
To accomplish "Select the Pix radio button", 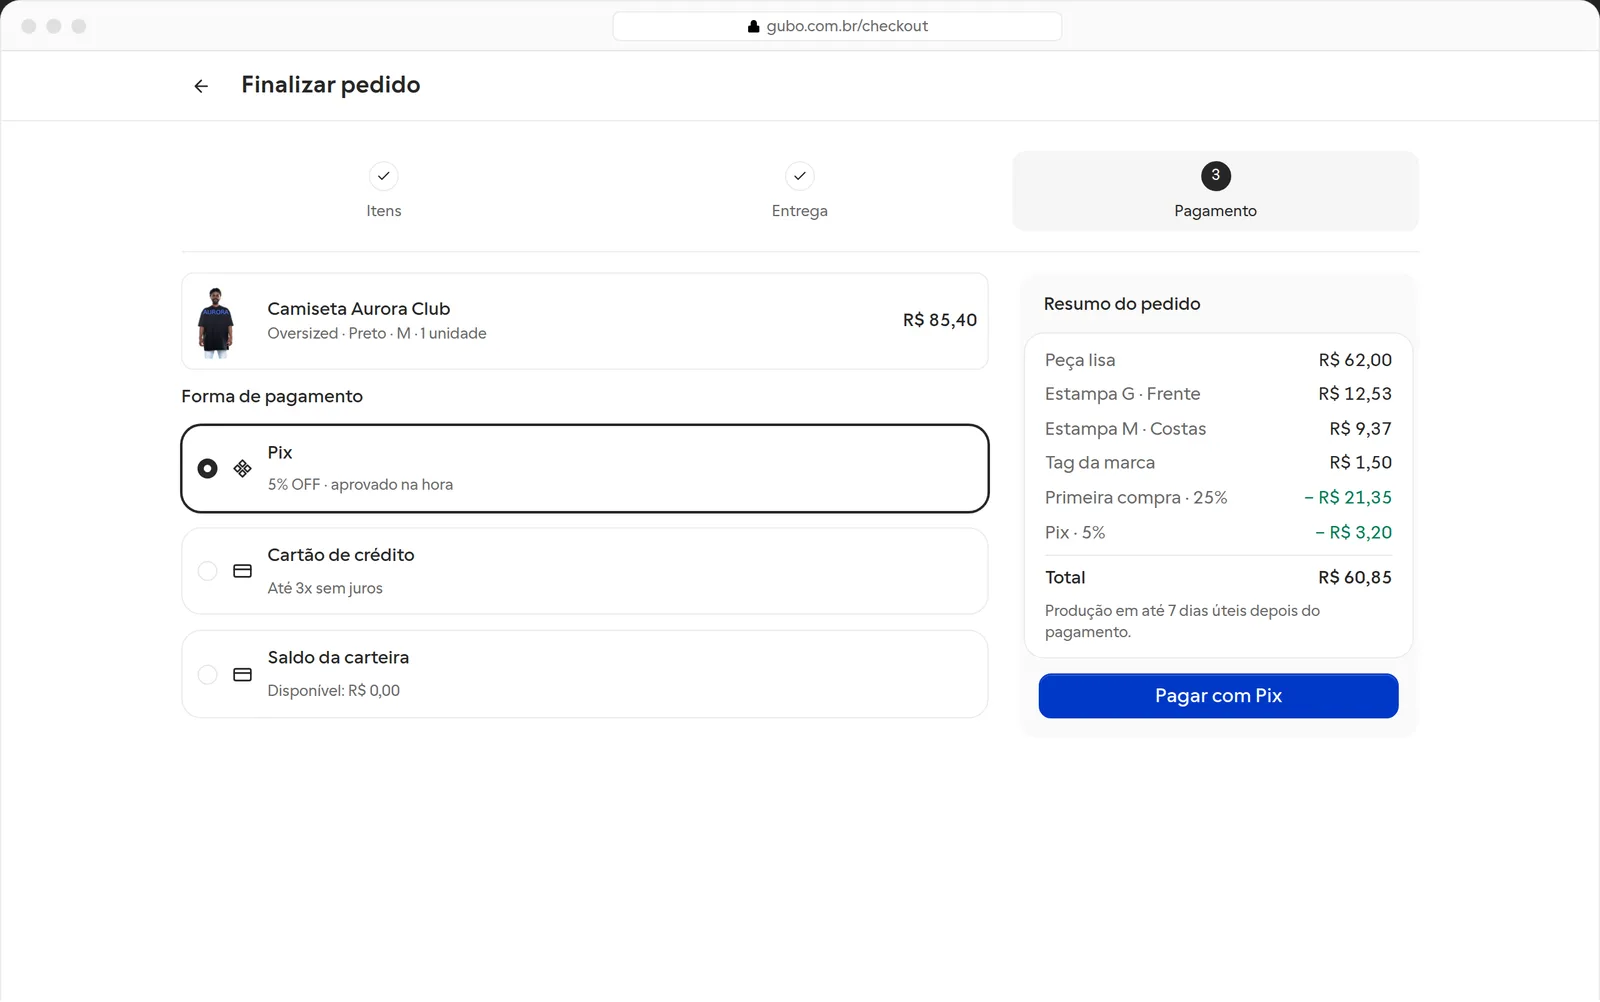I will pos(207,468).
